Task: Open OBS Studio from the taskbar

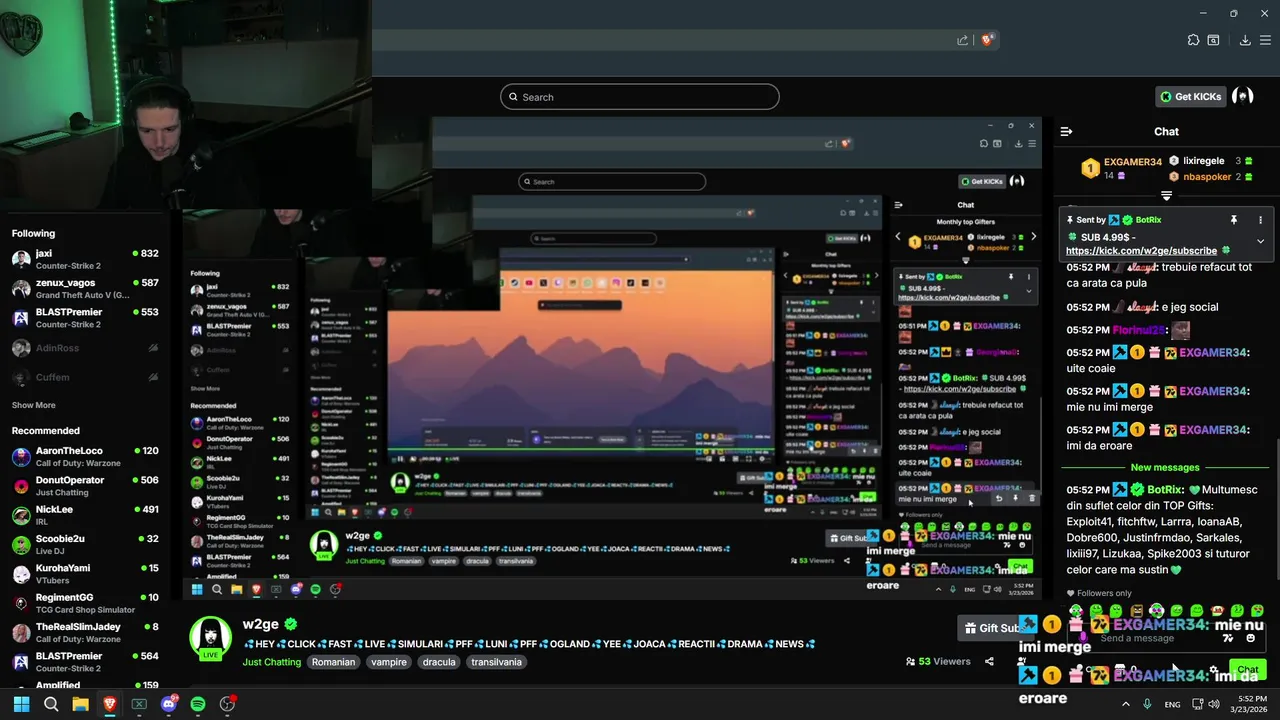Action: (x=228, y=704)
